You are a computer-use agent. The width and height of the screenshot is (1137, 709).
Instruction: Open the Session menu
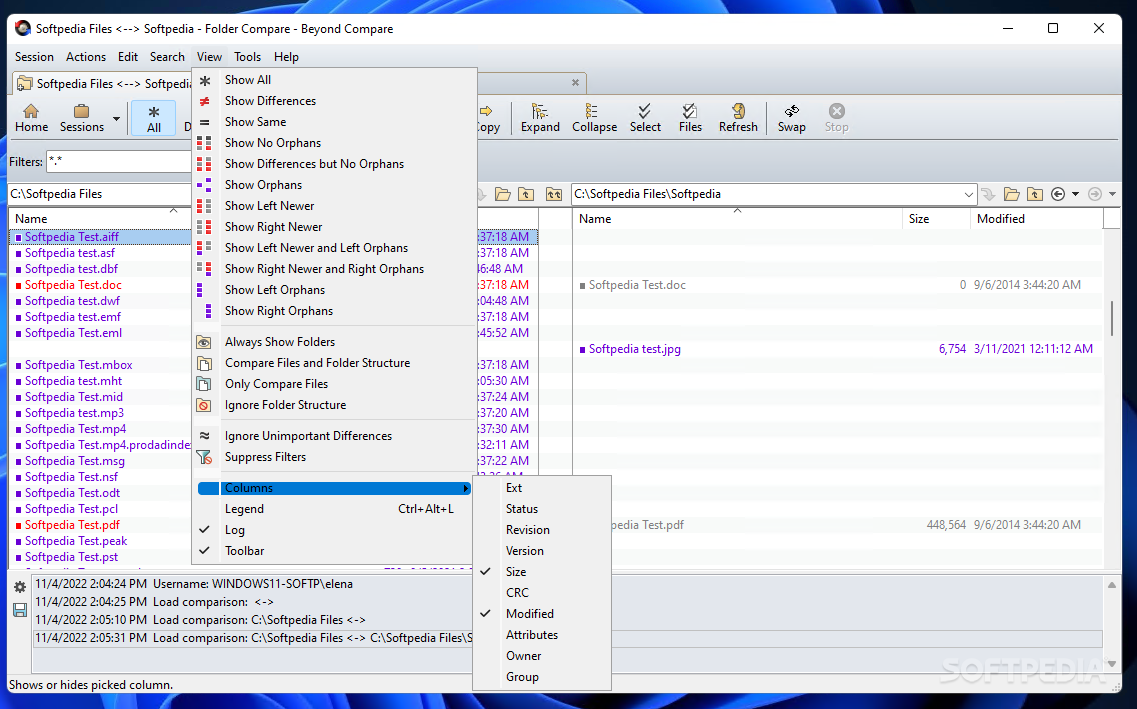34,57
